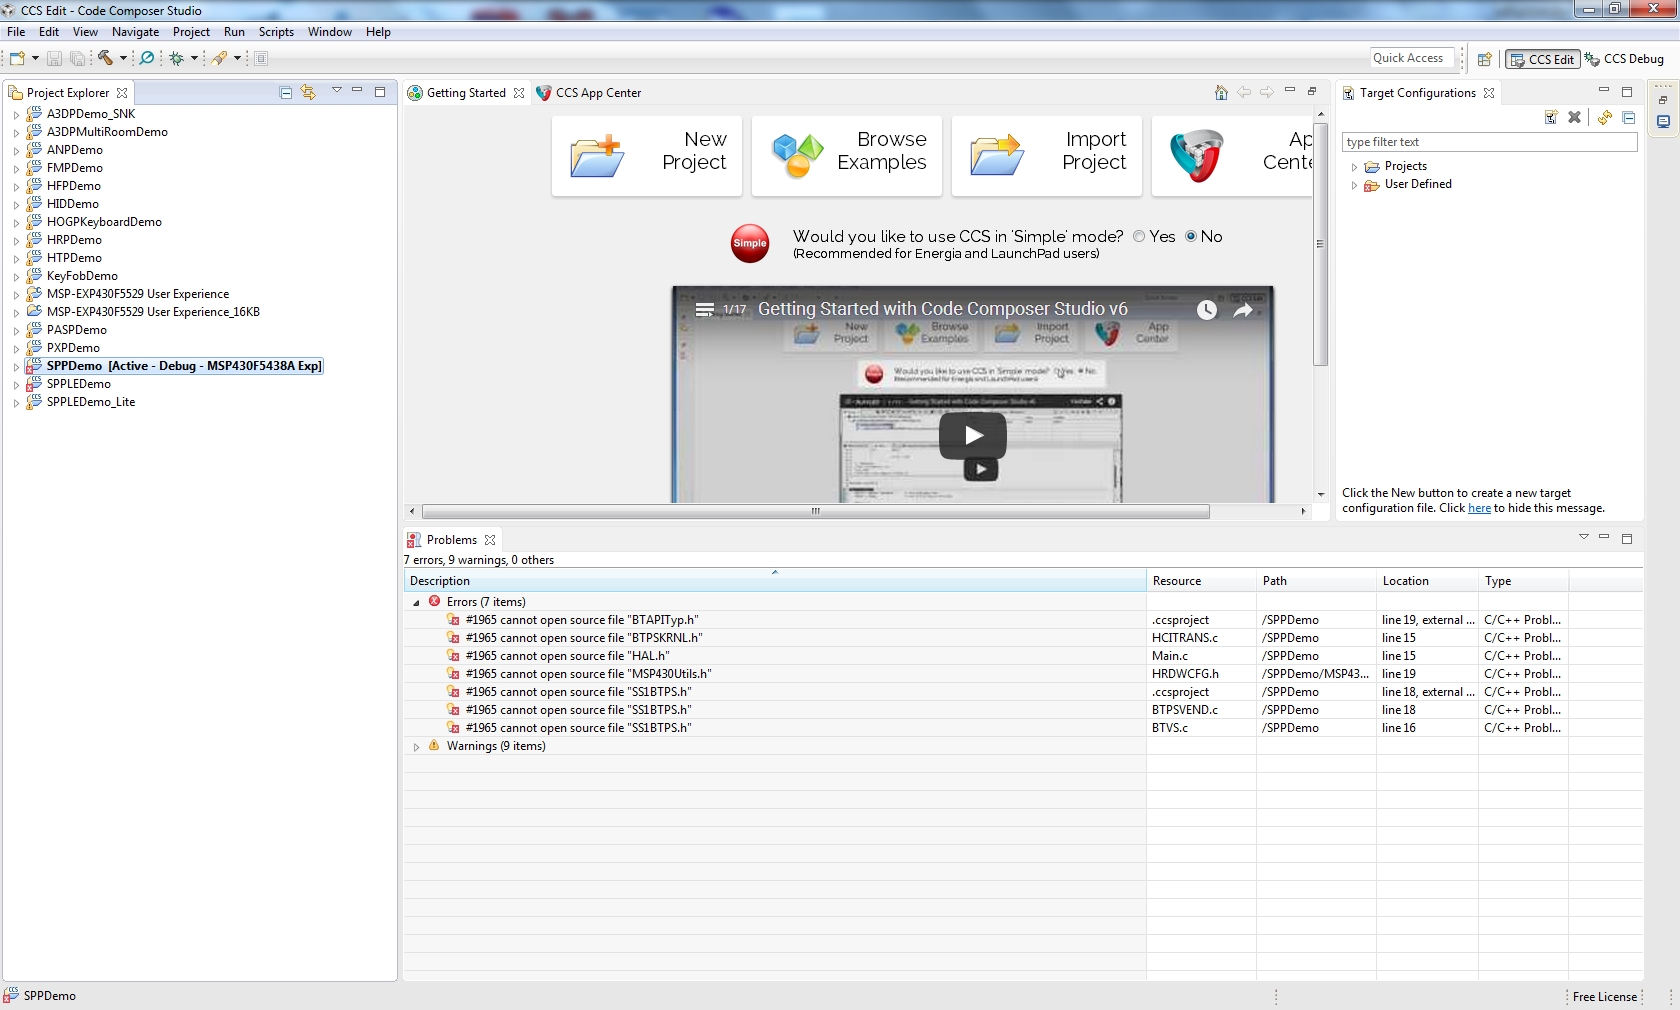Screen dimensions: 1680x1010
Task: Expand the Projects node in Target Configurations
Action: coord(1355,167)
